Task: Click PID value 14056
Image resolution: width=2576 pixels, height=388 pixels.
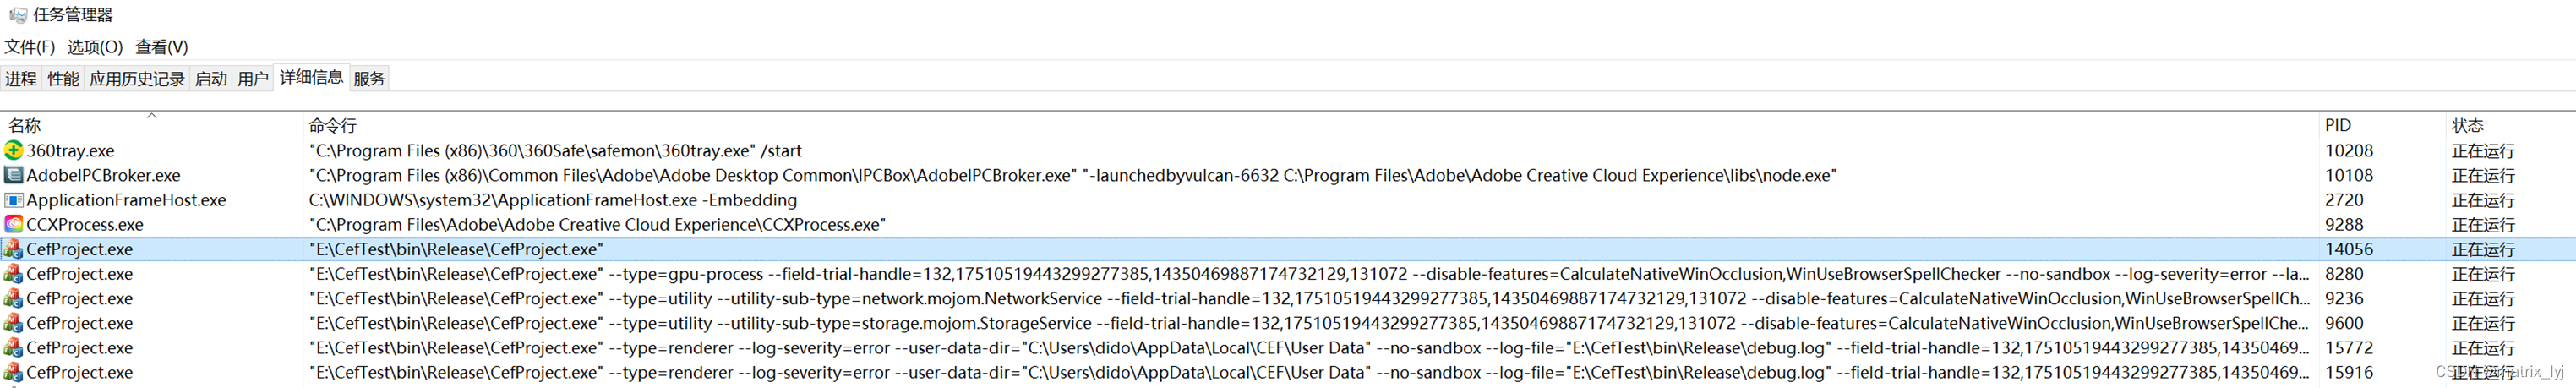Action: coord(2349,249)
